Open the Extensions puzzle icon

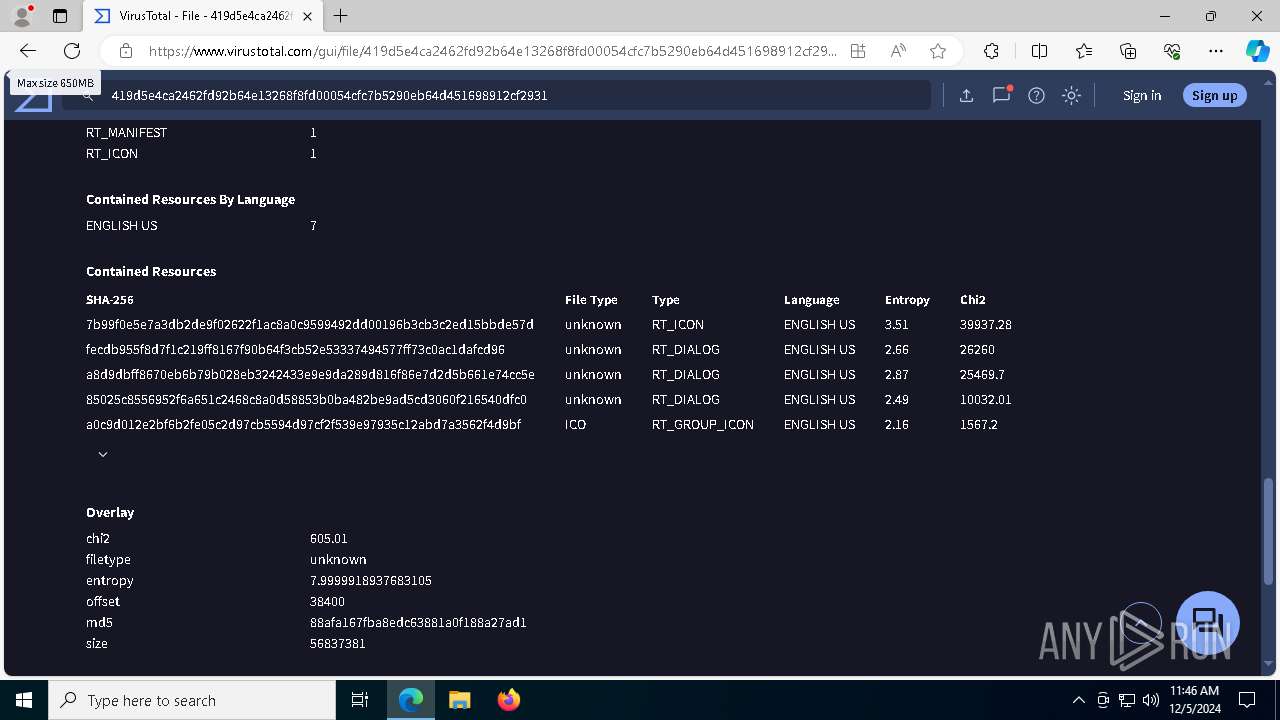(x=991, y=51)
